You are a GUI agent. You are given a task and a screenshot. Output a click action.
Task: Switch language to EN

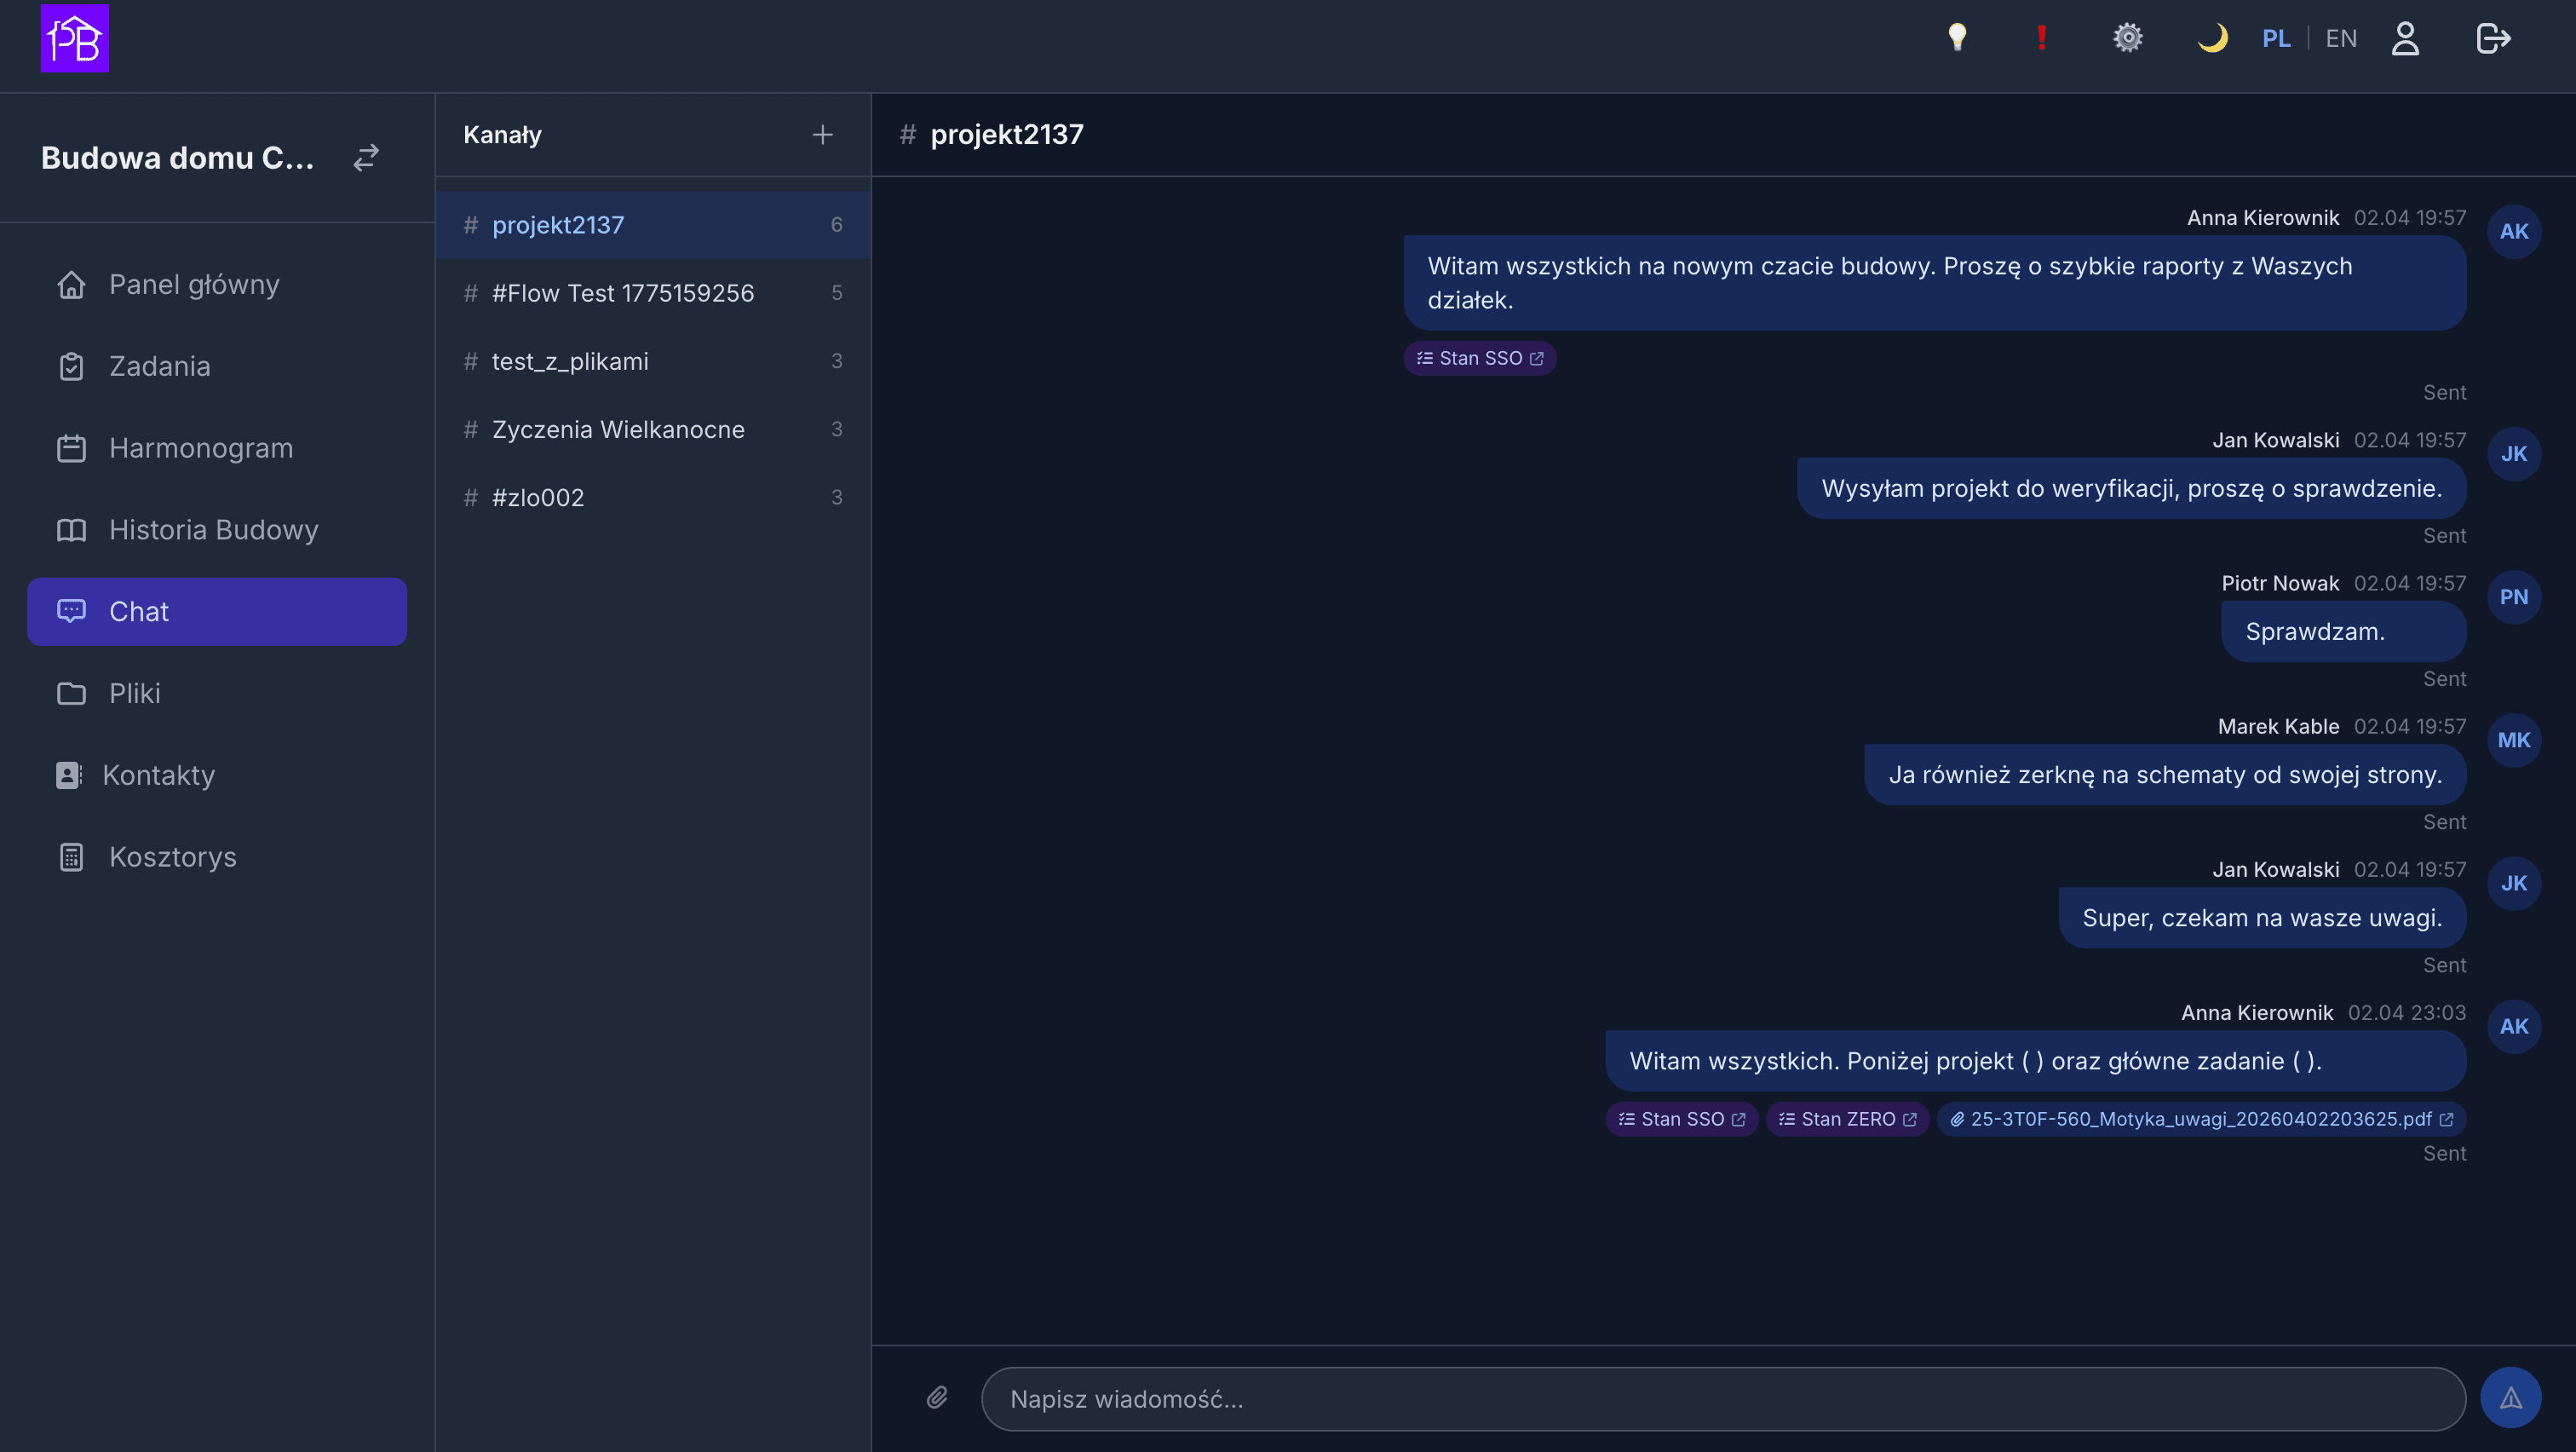[2340, 38]
